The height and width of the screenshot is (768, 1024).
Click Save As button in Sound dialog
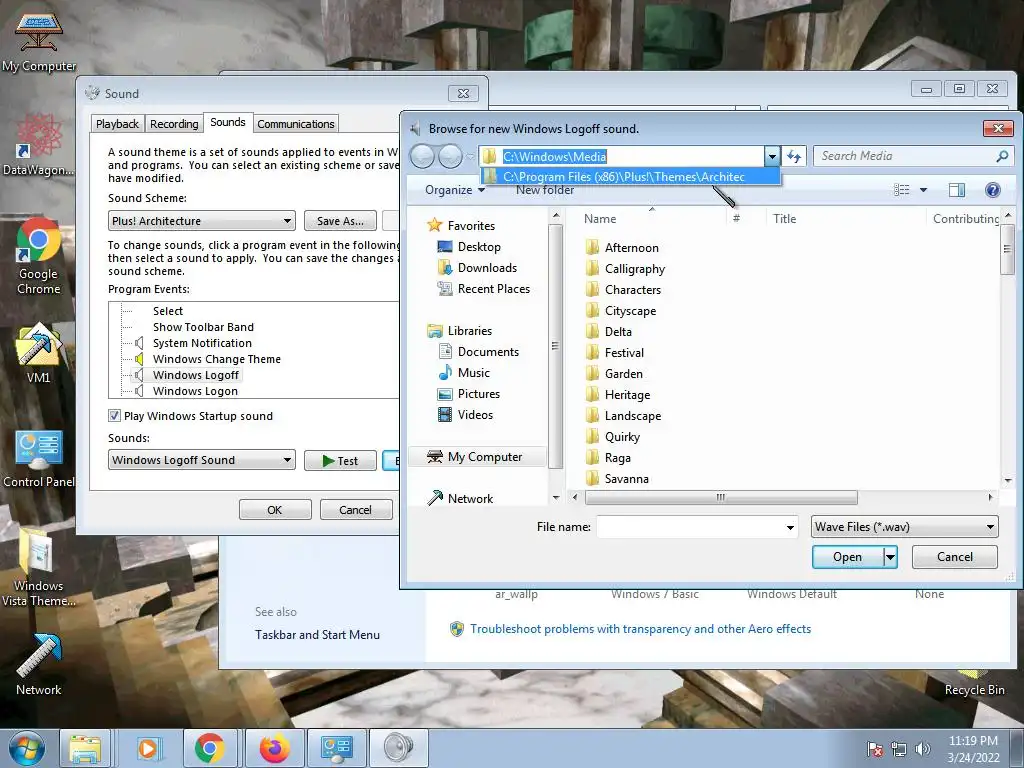click(340, 221)
